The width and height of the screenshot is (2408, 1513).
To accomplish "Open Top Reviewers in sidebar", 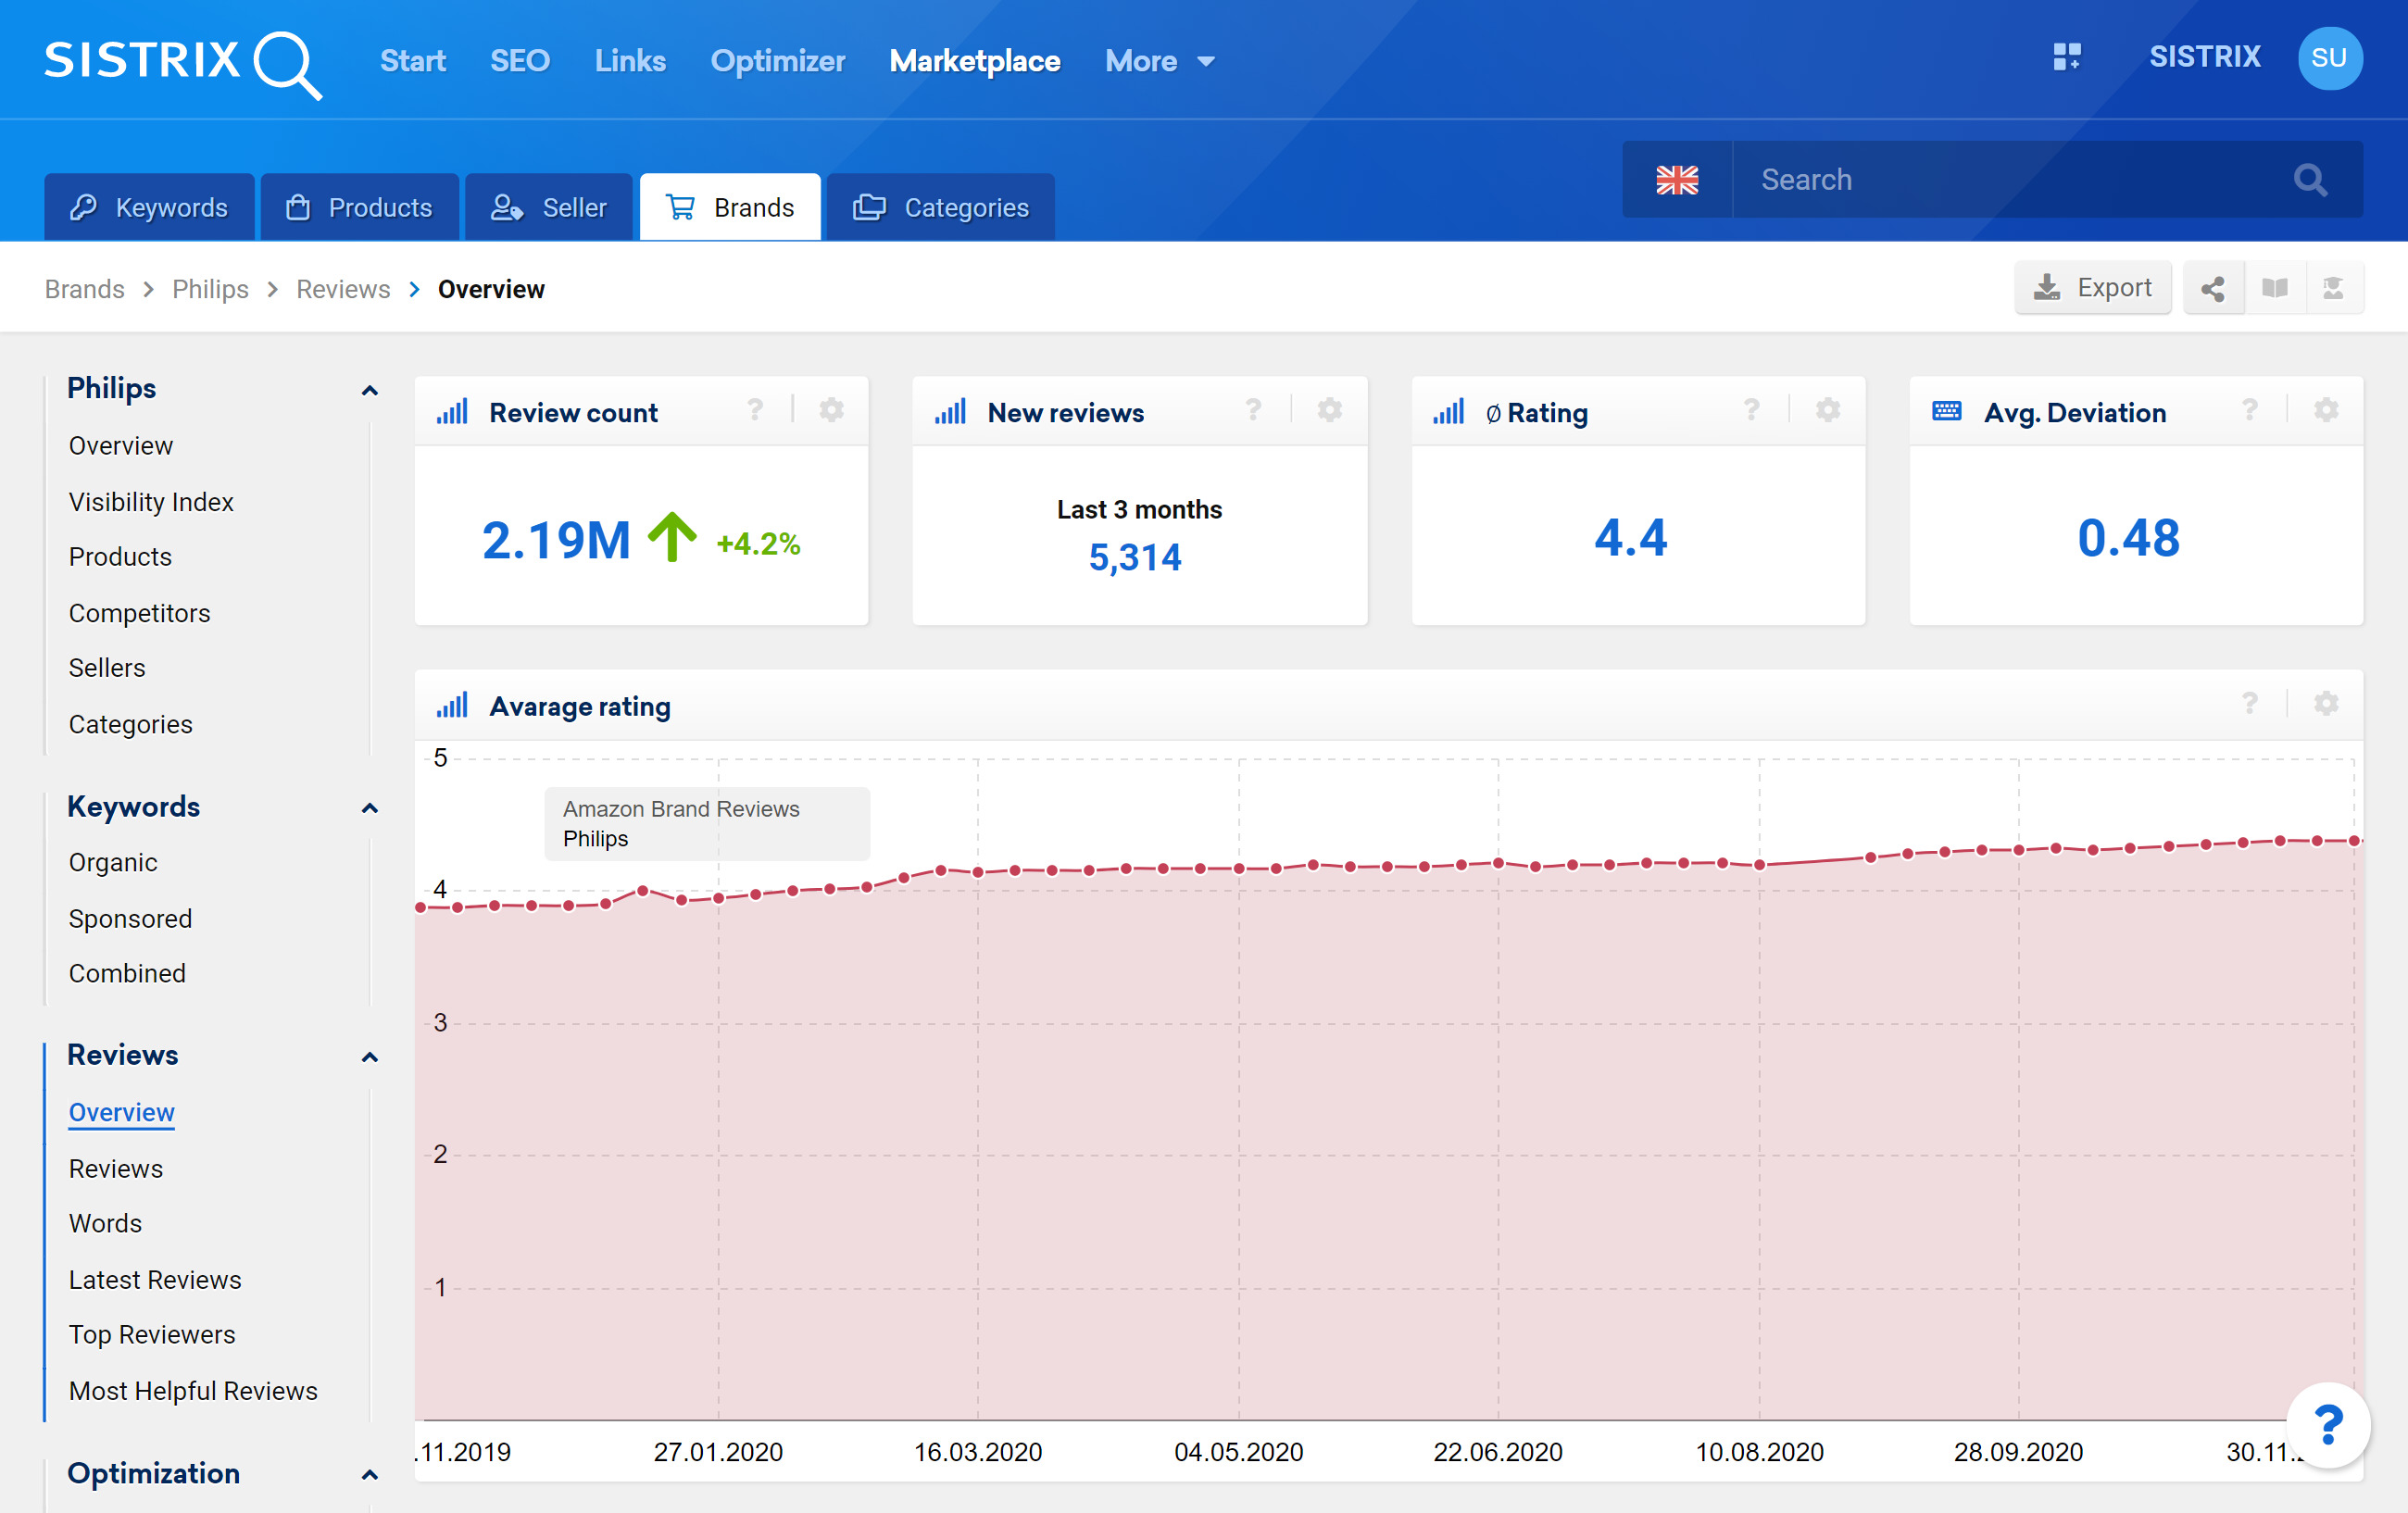I will click(x=152, y=1335).
